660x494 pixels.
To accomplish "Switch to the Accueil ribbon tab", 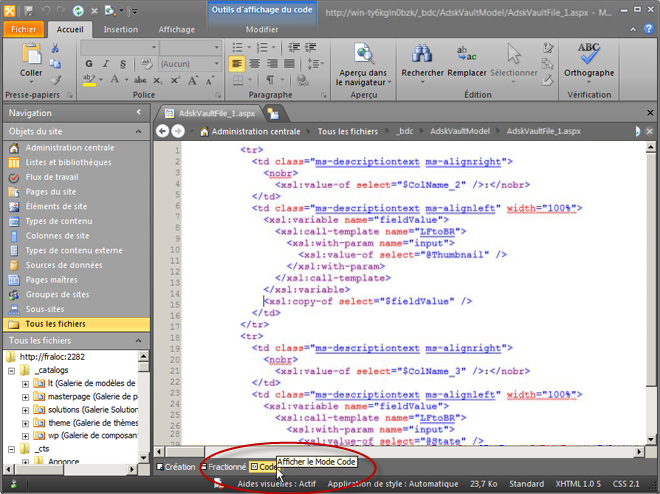I will [x=70, y=29].
